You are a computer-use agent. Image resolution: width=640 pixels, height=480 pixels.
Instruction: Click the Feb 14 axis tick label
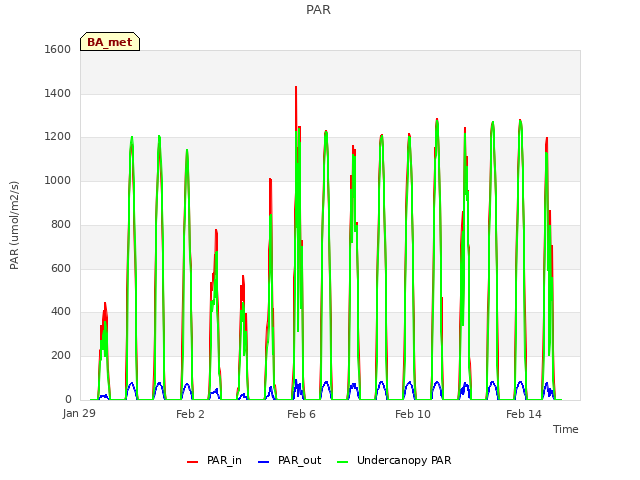(x=524, y=414)
